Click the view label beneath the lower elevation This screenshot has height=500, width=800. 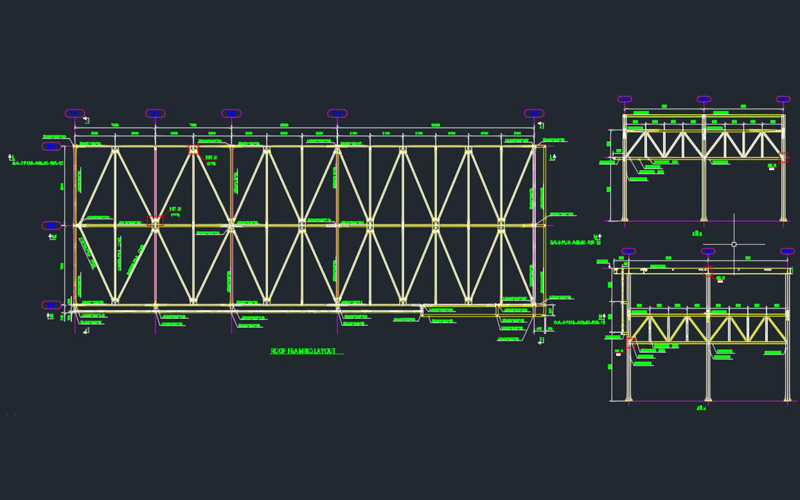(x=701, y=409)
